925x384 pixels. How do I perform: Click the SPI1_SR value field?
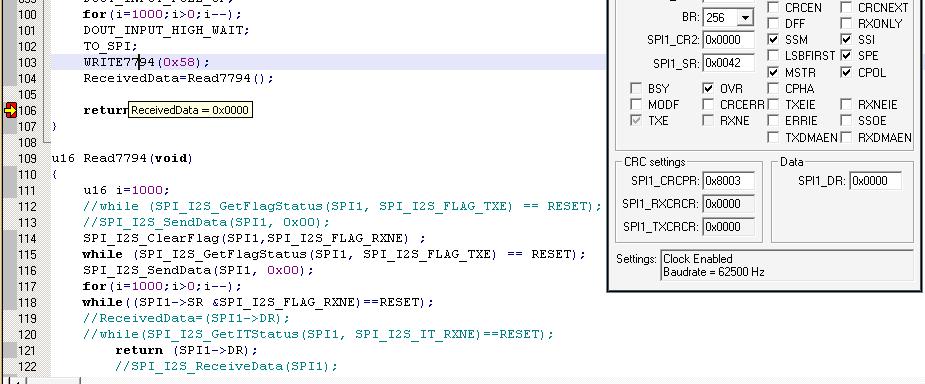point(729,63)
